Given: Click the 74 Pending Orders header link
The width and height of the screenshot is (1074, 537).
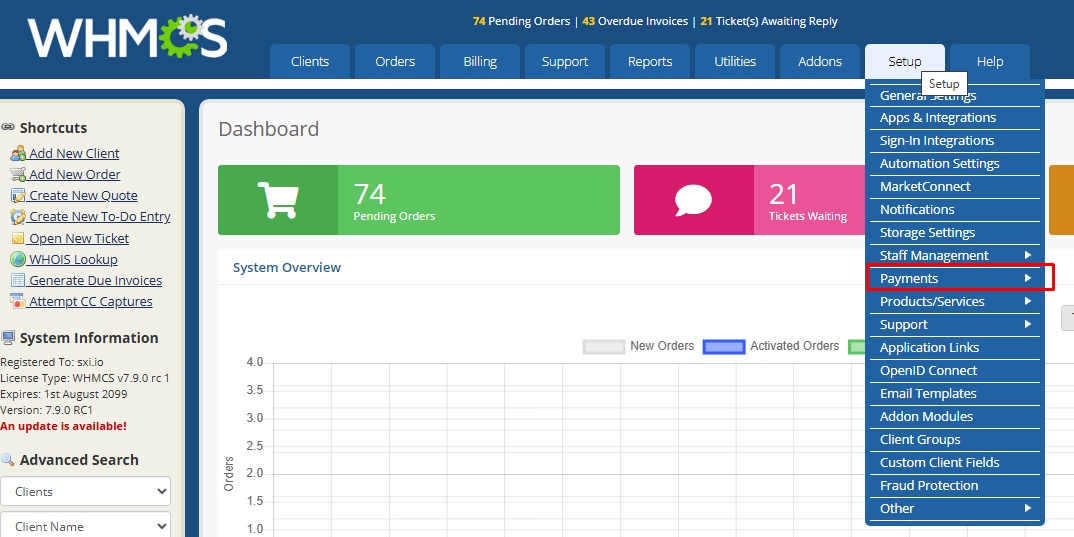Looking at the screenshot, I should (521, 21).
